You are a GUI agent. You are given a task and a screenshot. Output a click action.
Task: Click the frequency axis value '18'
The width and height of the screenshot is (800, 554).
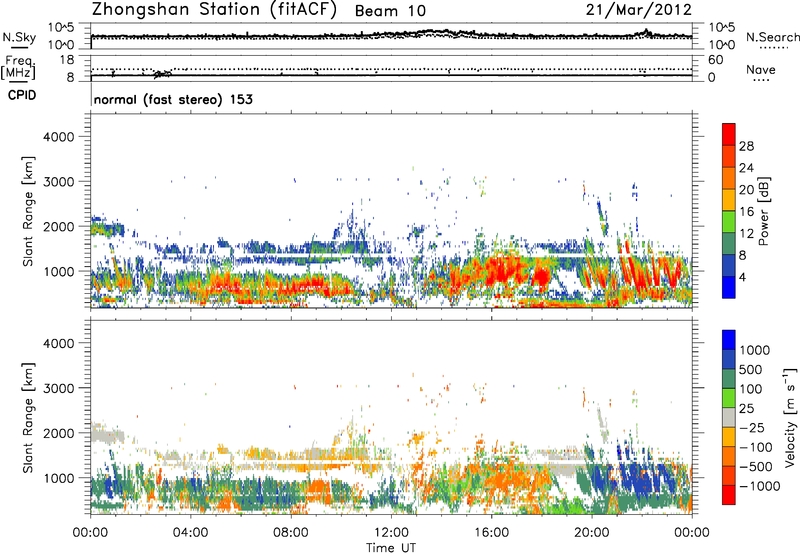tap(67, 60)
